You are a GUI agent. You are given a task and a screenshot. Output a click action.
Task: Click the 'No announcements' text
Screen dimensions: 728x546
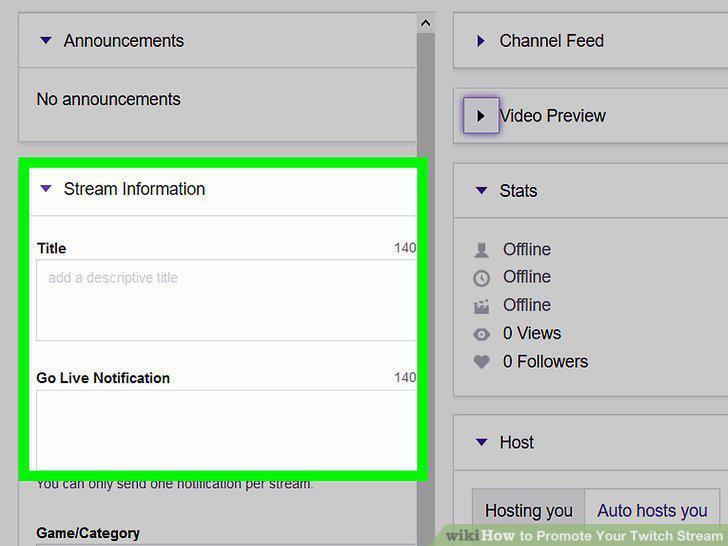[108, 99]
